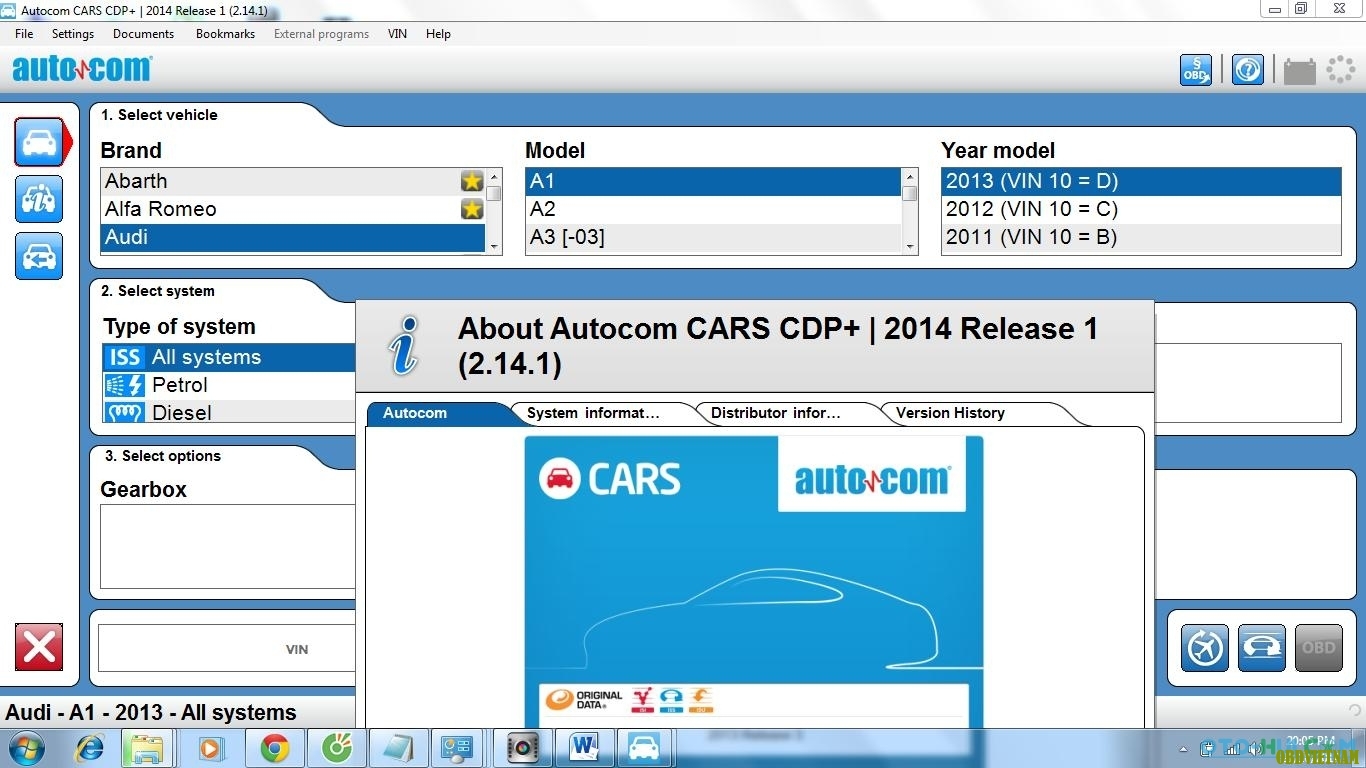This screenshot has height=768, width=1366.
Task: Open Cốc Cốc browser from taskbar
Action: pos(337,748)
